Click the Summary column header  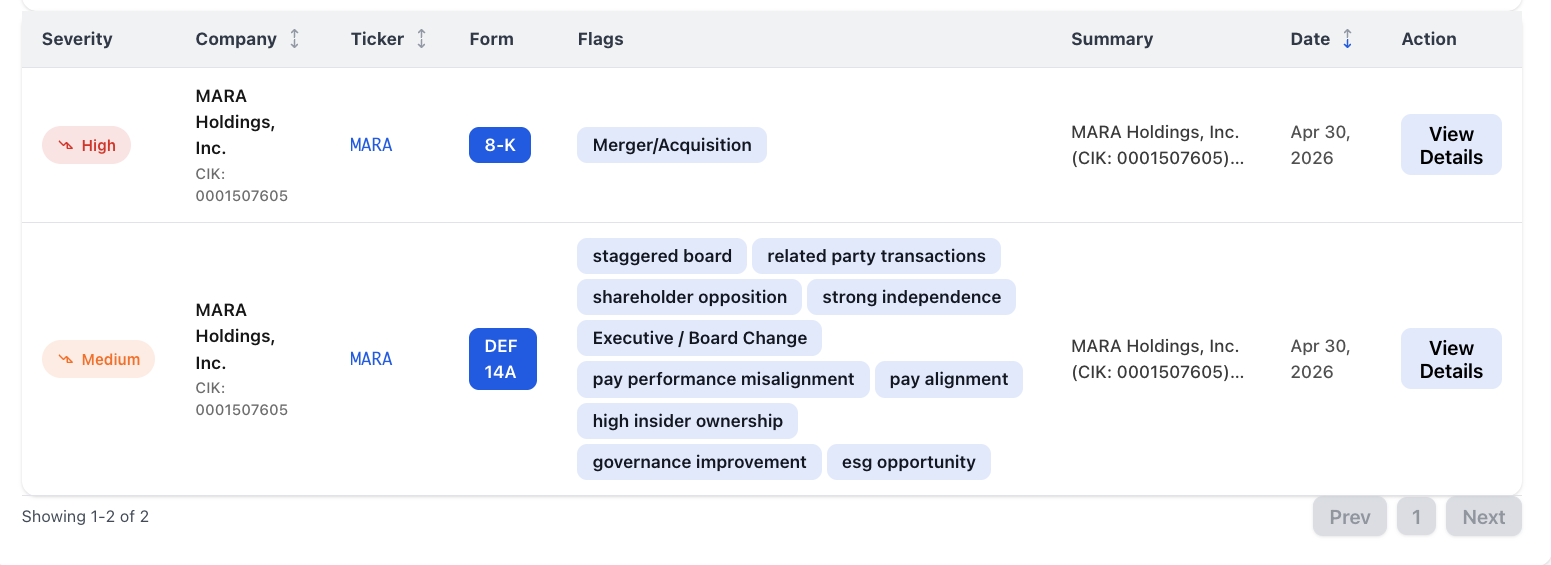coord(1112,39)
